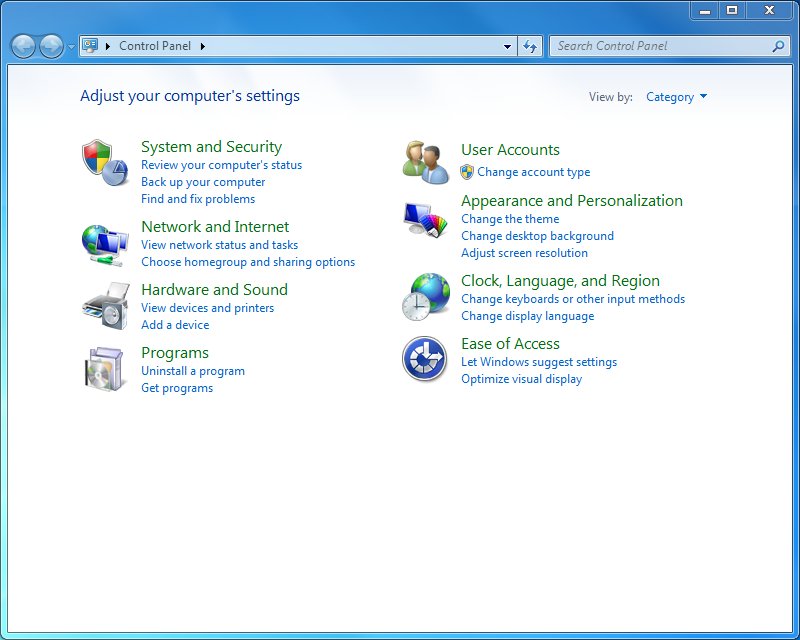Click the User Accounts people icon
This screenshot has height=640, width=800.
426,162
